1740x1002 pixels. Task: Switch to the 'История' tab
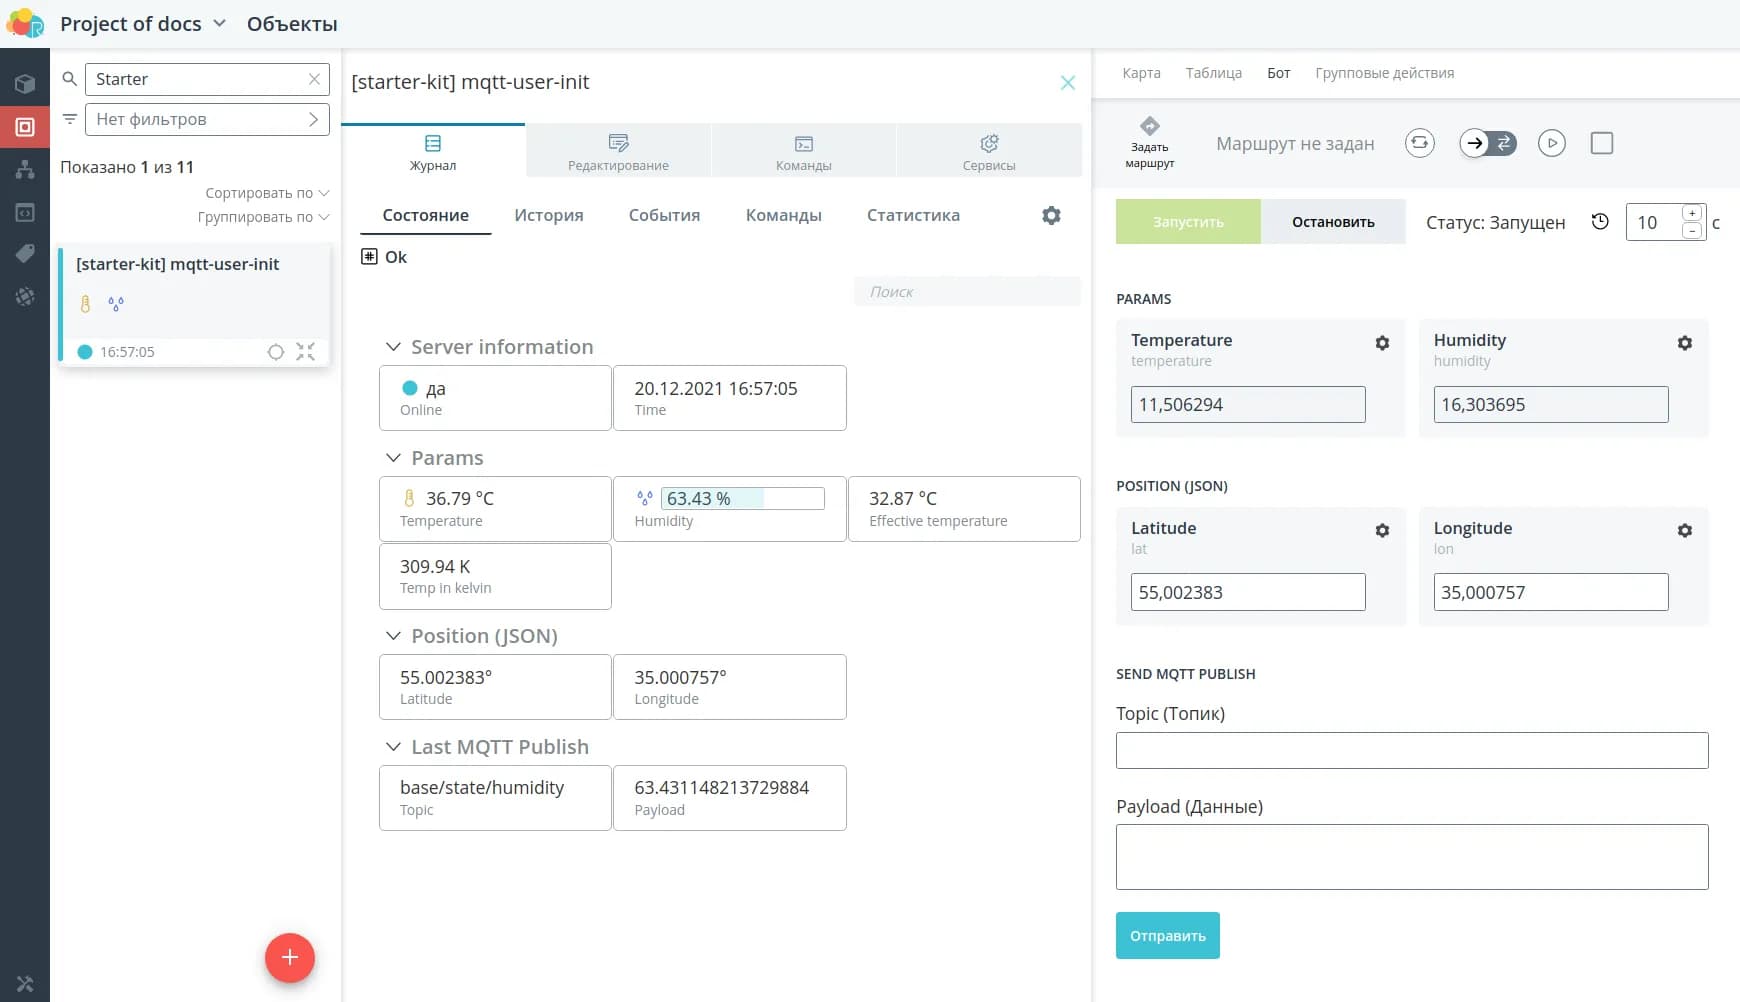(548, 215)
